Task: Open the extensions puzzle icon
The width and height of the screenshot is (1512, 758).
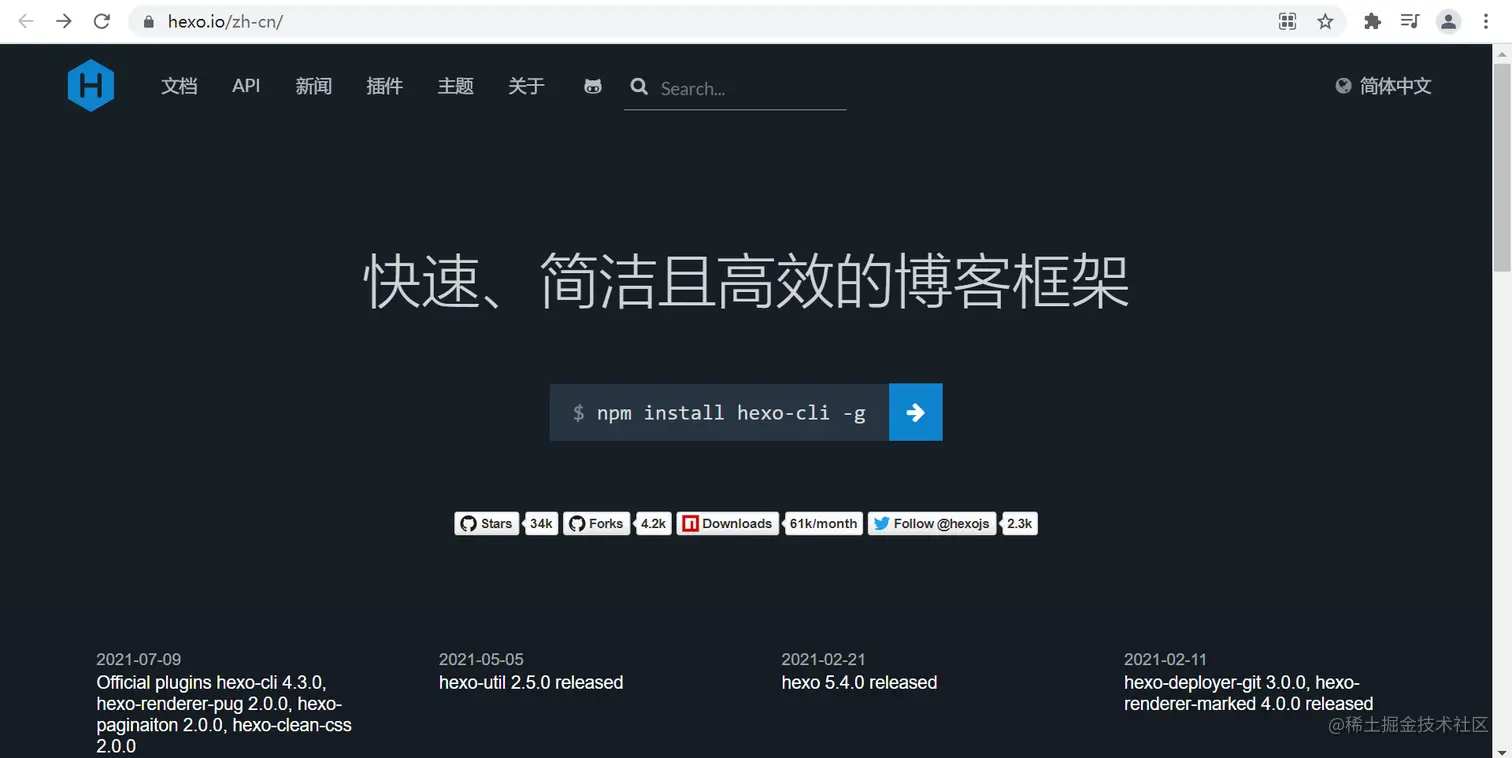Action: [1372, 21]
